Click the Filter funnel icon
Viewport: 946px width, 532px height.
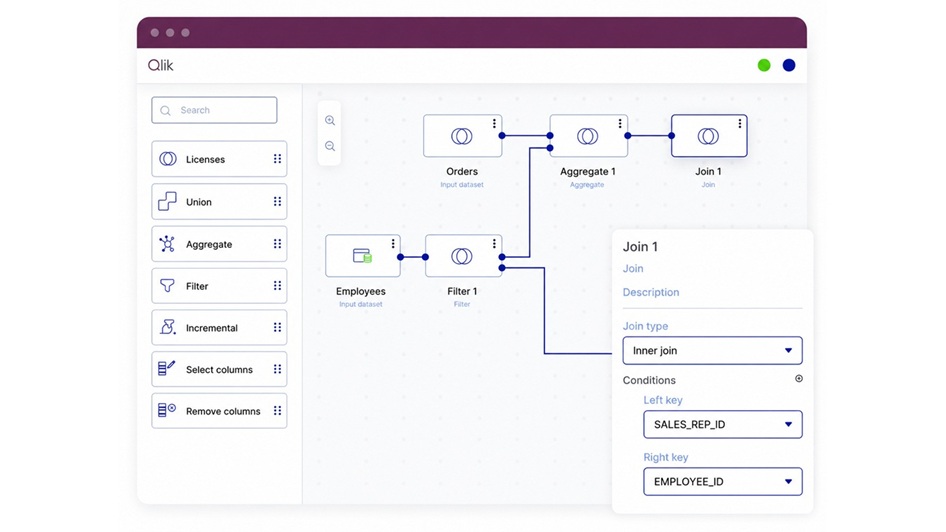[167, 285]
